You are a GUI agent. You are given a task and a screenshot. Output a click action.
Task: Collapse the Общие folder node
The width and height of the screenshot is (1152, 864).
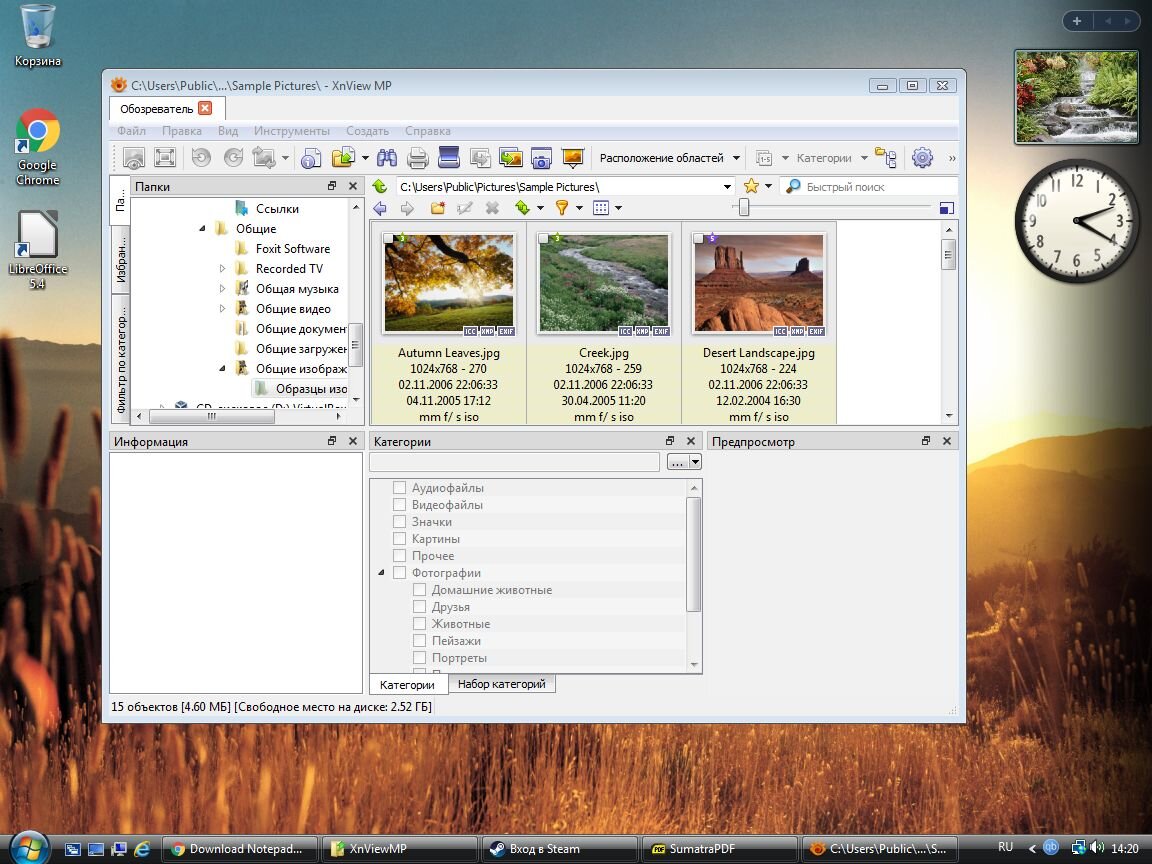click(x=203, y=228)
